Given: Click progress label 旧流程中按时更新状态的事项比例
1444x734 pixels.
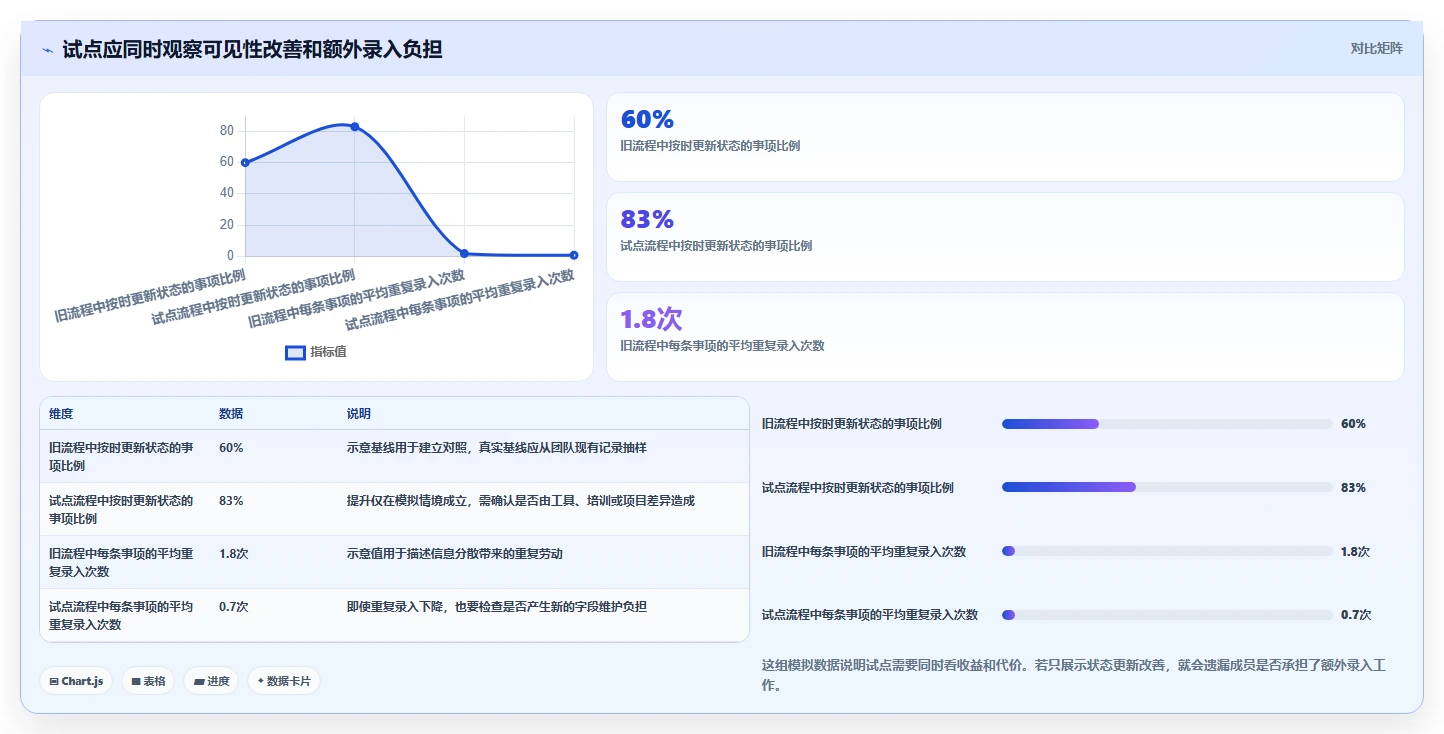Looking at the screenshot, I should point(852,424).
